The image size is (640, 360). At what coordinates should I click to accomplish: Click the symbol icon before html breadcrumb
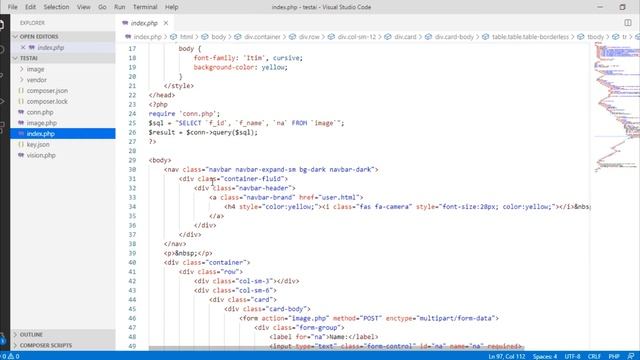click(173, 37)
